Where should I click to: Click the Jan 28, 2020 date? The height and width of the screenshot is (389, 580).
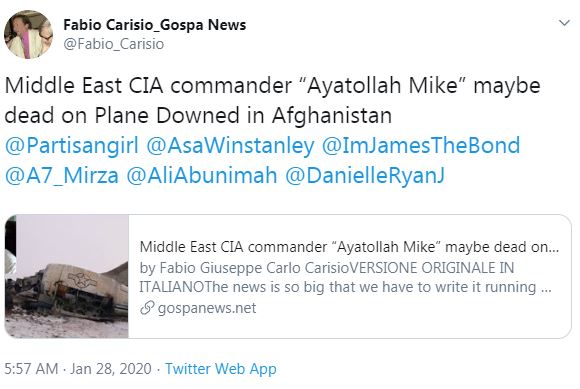(111, 369)
